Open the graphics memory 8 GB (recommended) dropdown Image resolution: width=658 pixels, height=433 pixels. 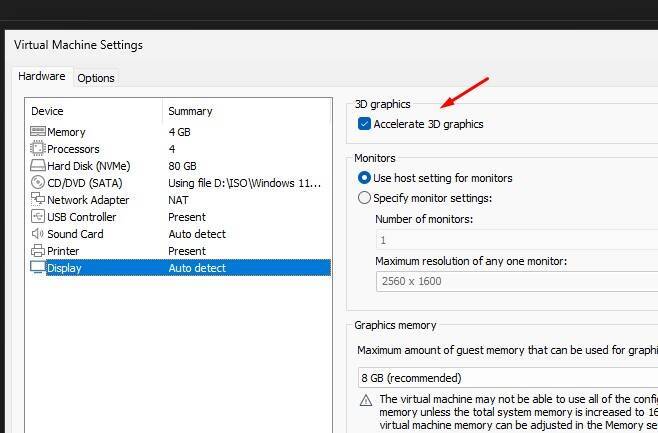[508, 378]
